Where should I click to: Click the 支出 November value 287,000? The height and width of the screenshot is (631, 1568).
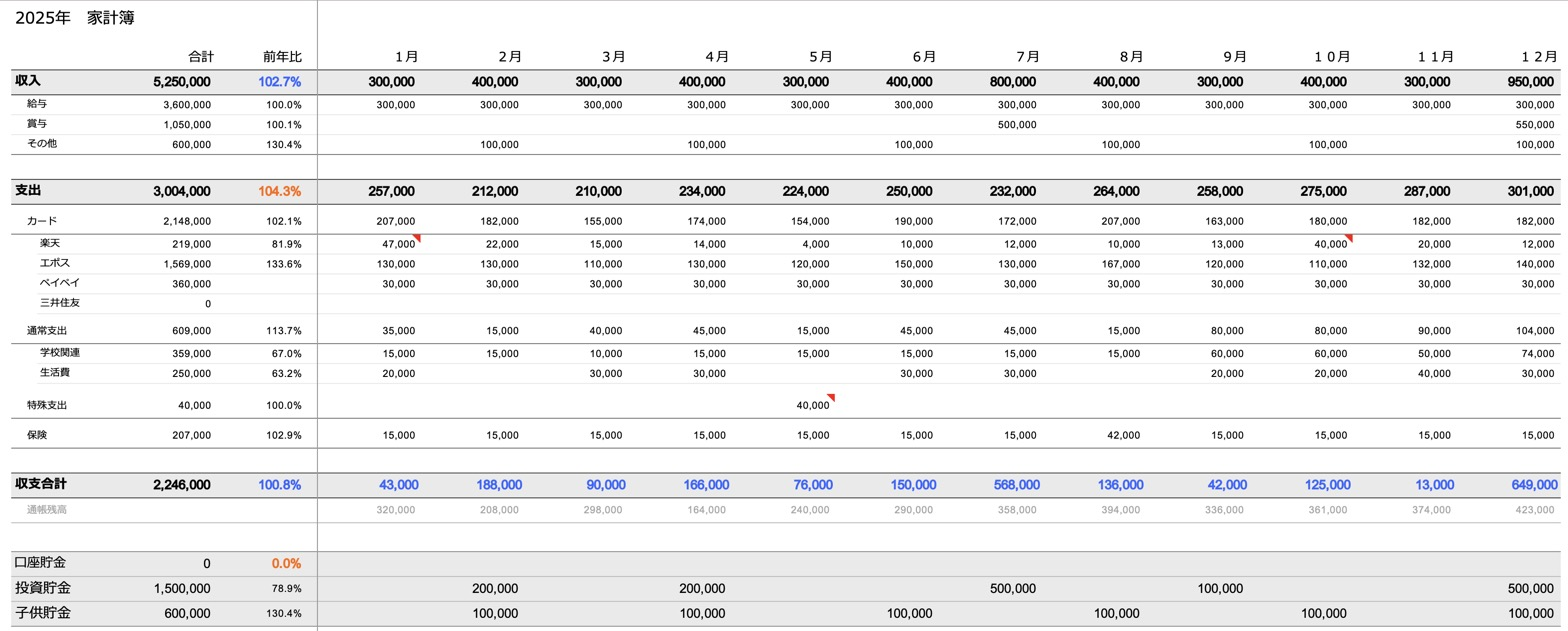click(x=1427, y=191)
